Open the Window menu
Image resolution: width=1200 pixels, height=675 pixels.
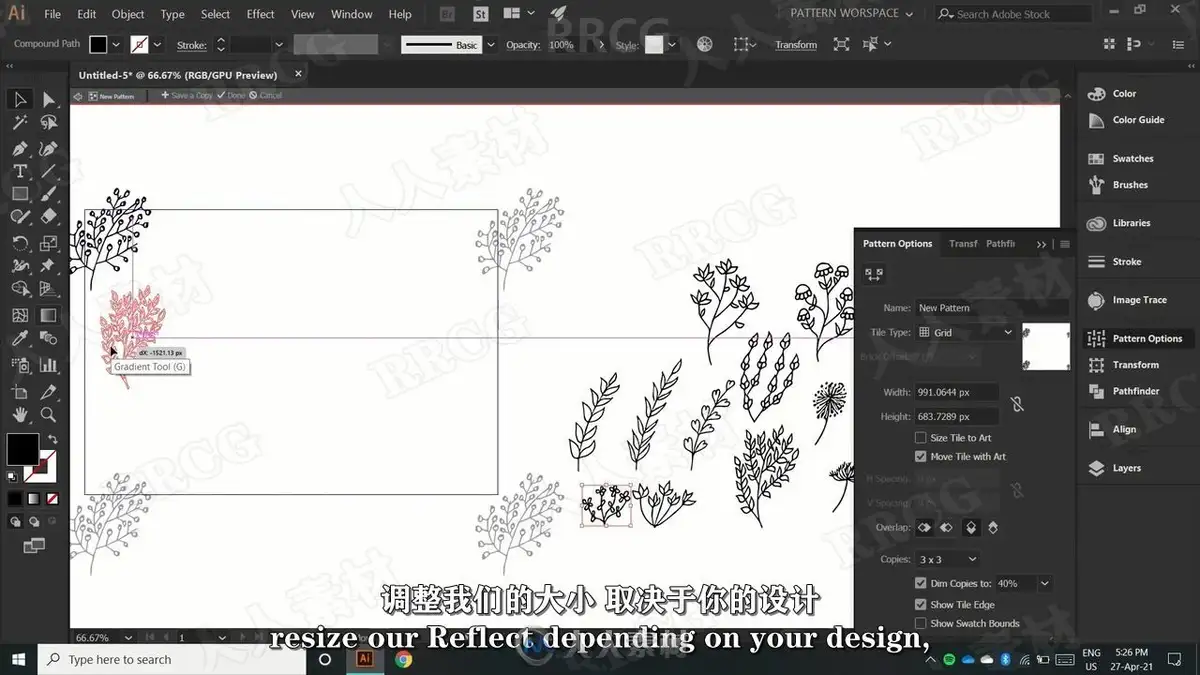point(351,14)
